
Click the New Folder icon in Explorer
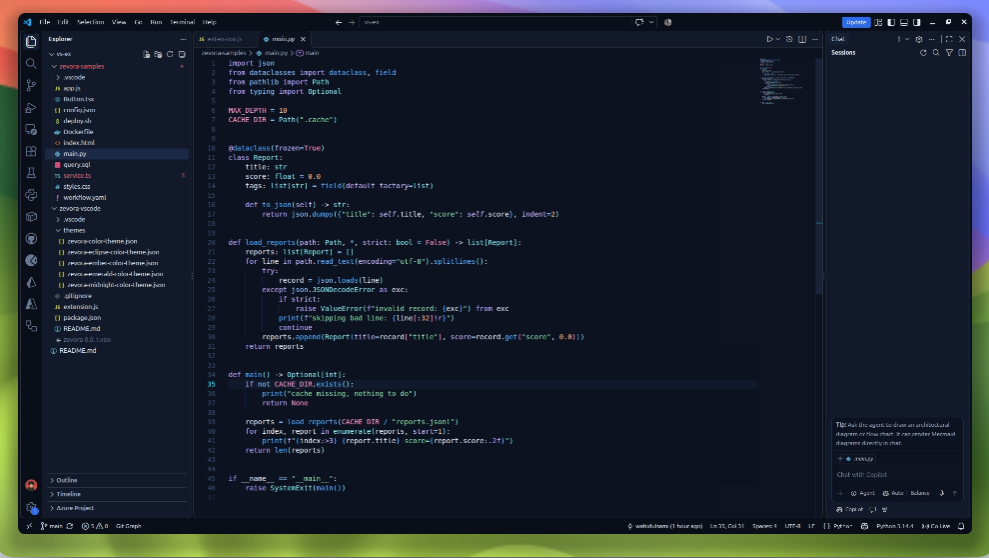click(x=158, y=54)
